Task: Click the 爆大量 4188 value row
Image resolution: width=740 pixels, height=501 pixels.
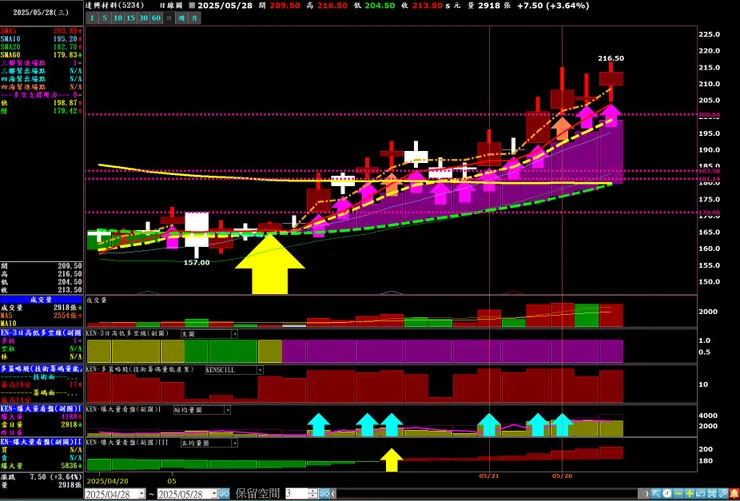Action: 42,417
